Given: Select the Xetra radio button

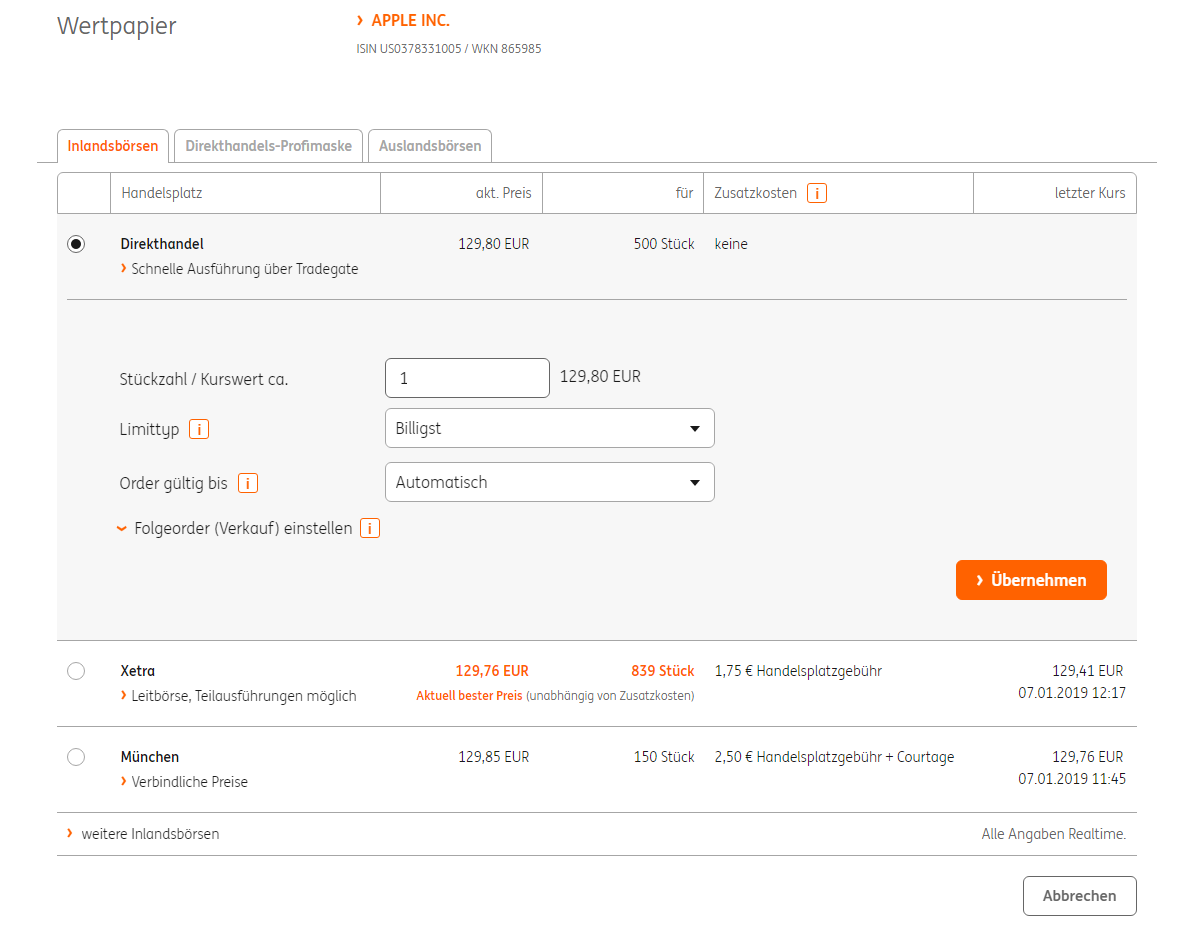Looking at the screenshot, I should pos(76,671).
